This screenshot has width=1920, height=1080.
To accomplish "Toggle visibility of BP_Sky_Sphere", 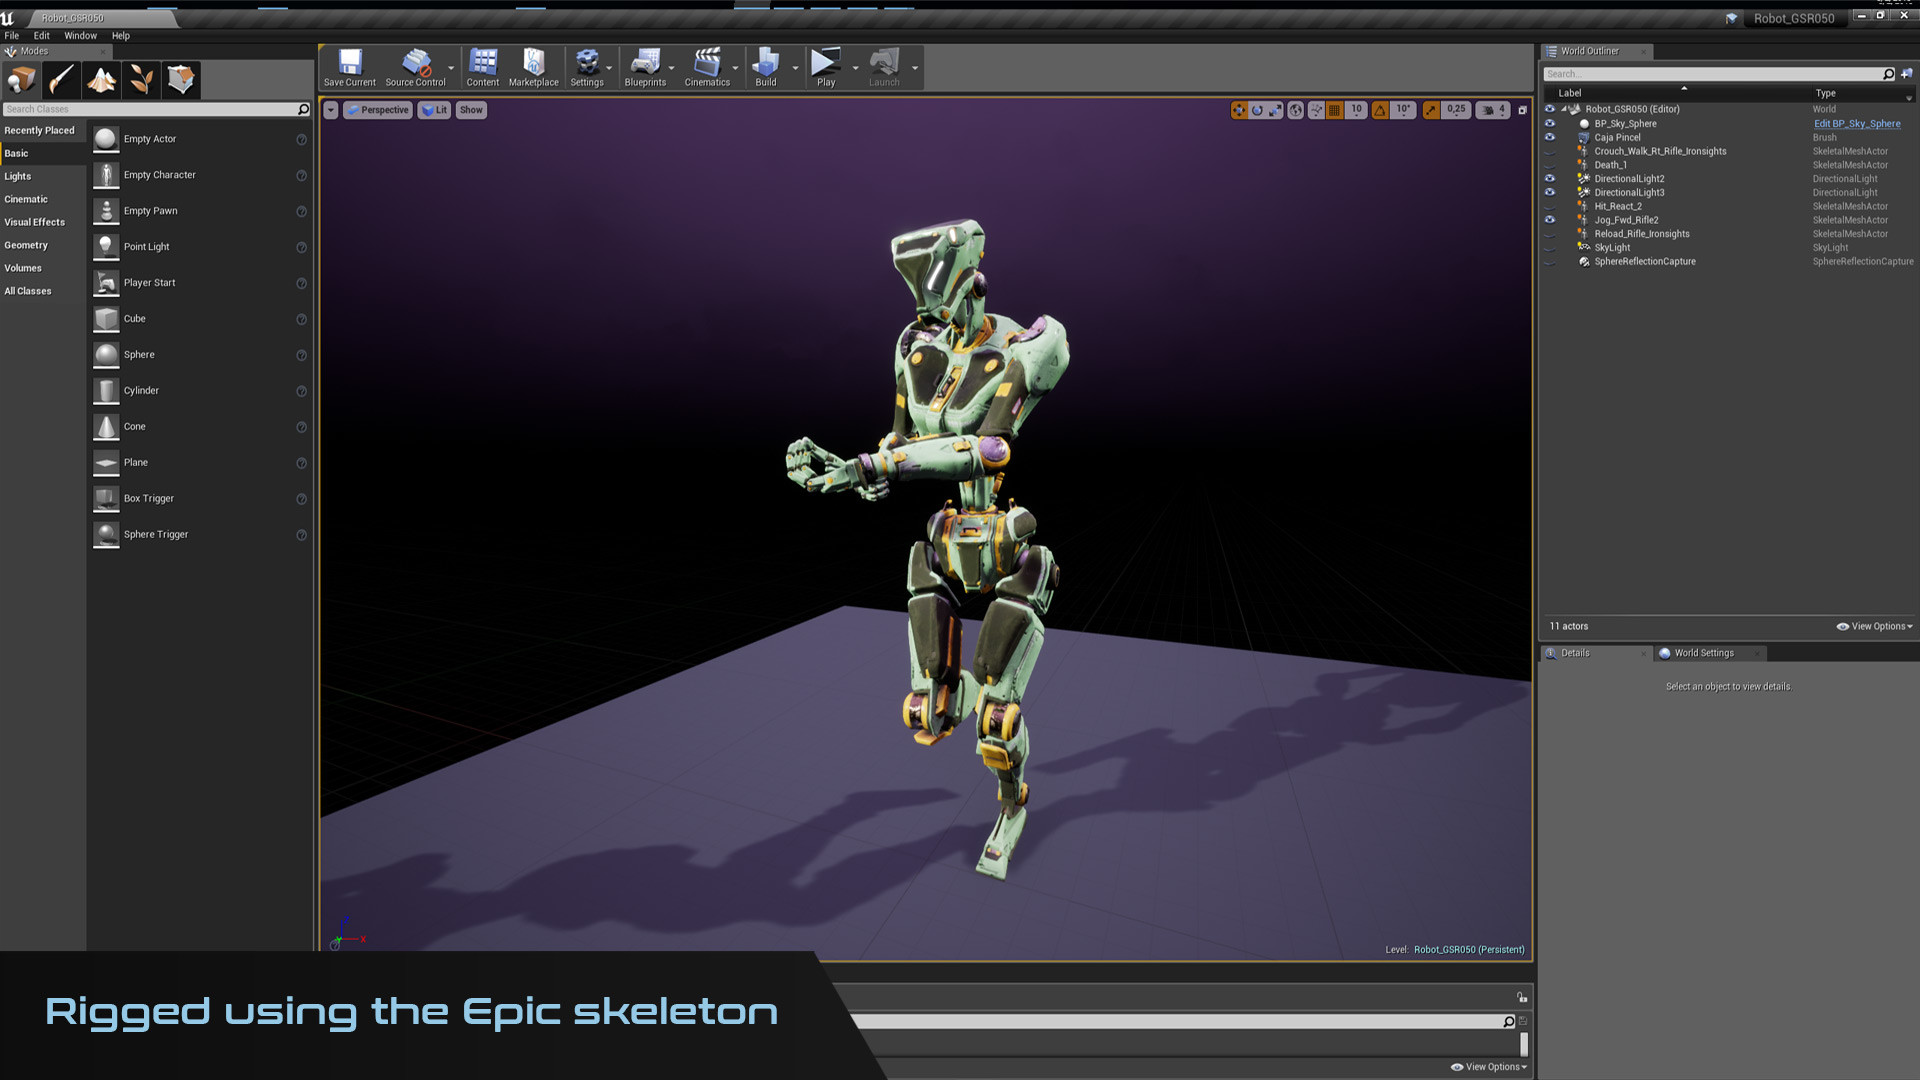I will pyautogui.click(x=1551, y=123).
